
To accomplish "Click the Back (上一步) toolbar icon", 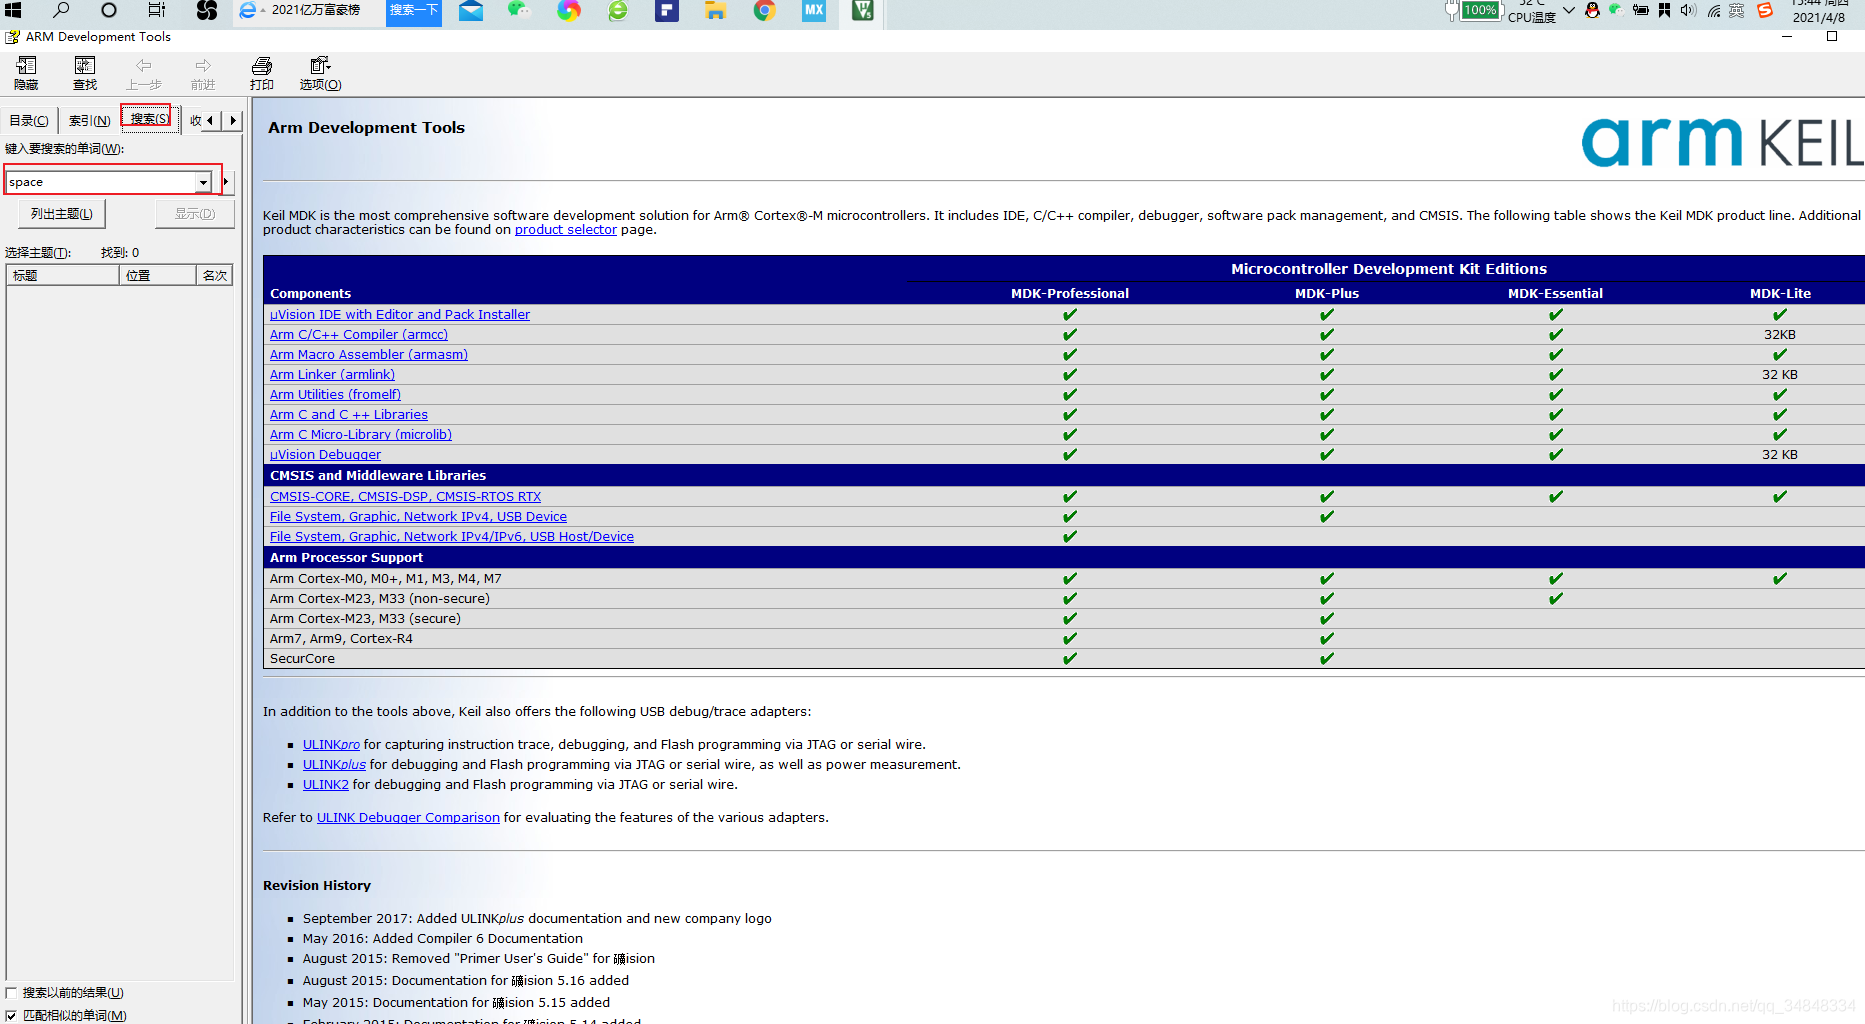I will pyautogui.click(x=143, y=73).
